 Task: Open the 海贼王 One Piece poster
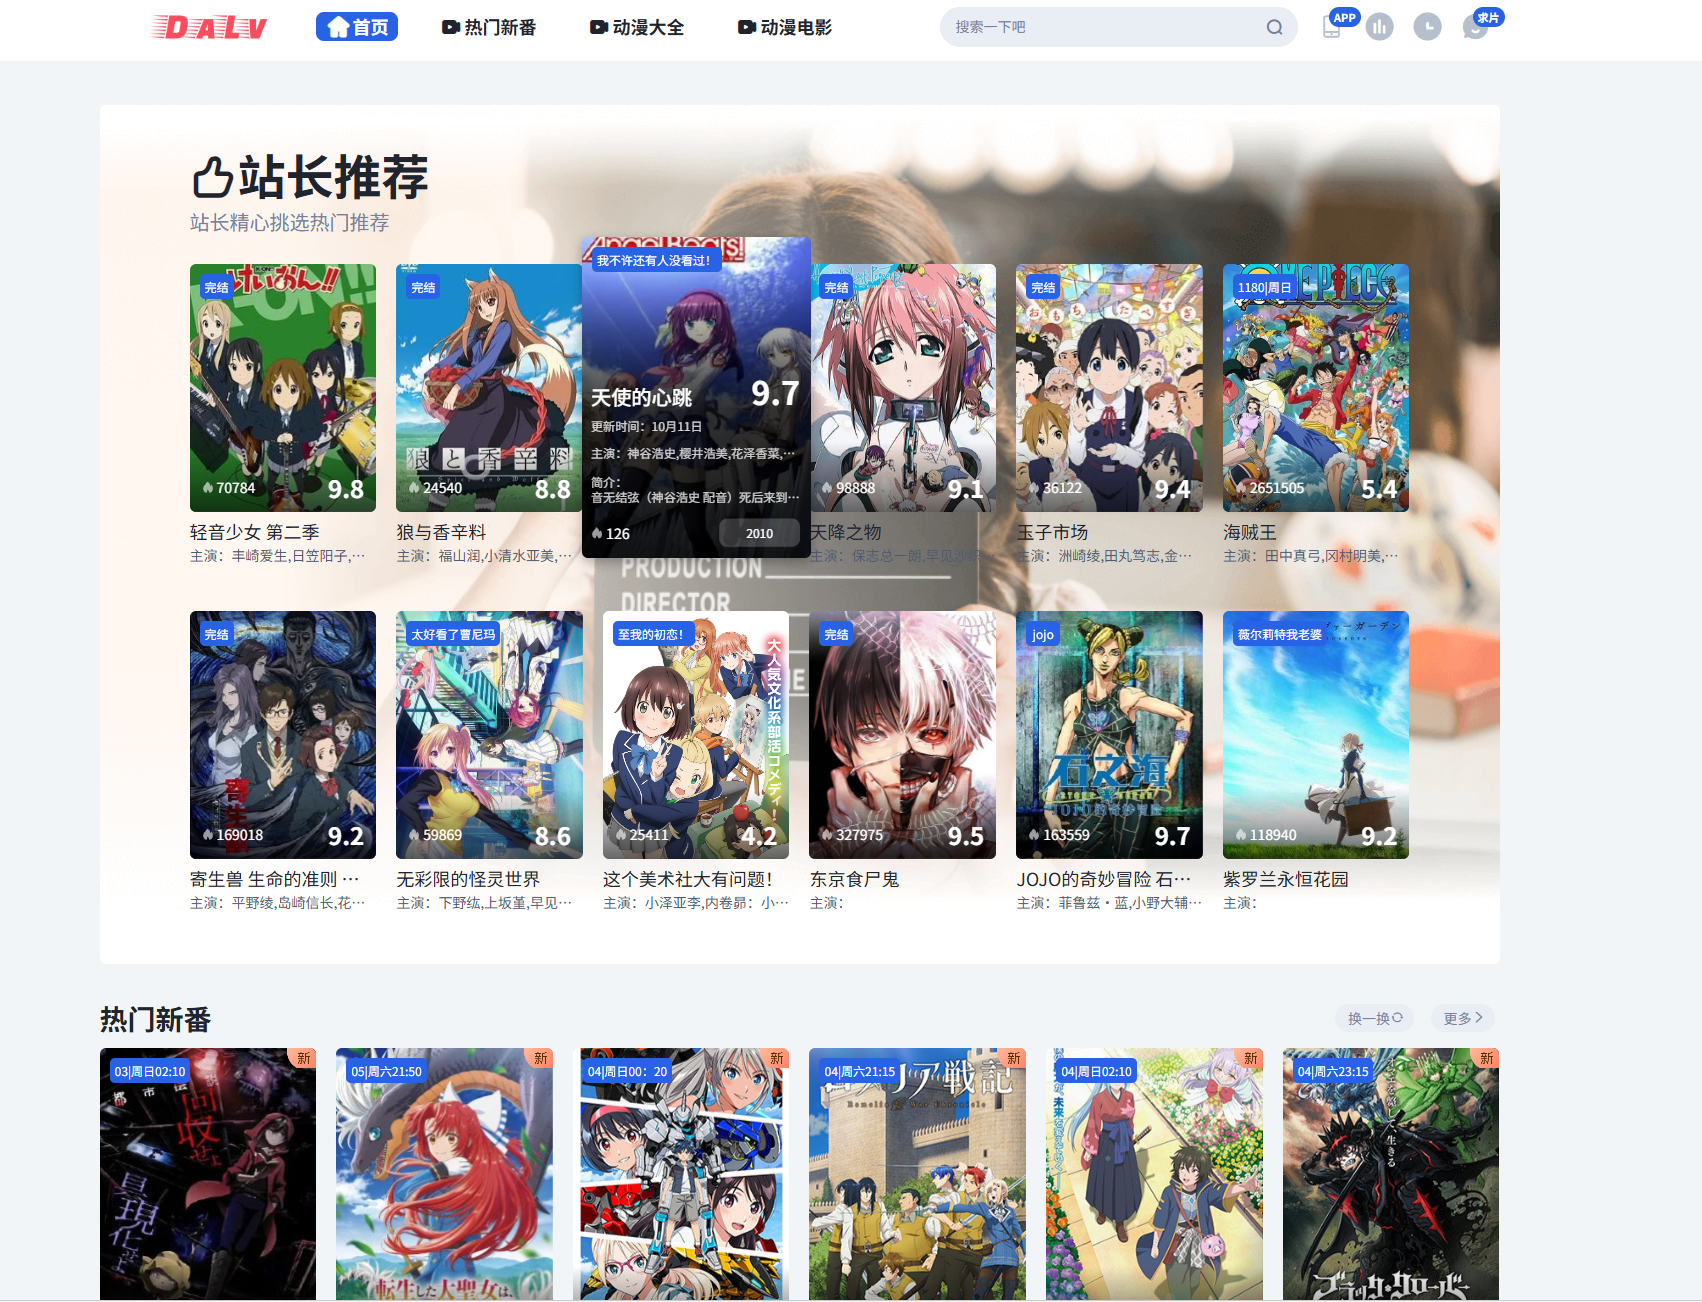(x=1316, y=388)
